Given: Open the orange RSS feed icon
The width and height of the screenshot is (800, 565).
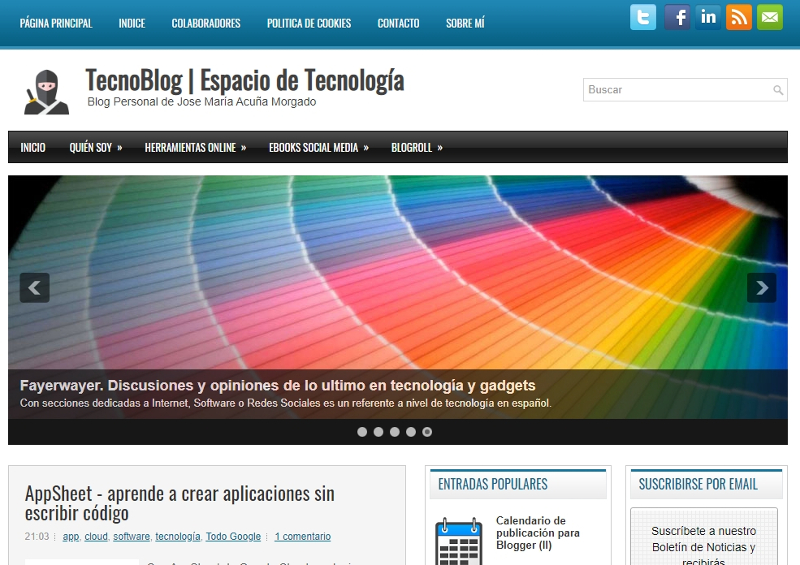Looking at the screenshot, I should (x=739, y=17).
